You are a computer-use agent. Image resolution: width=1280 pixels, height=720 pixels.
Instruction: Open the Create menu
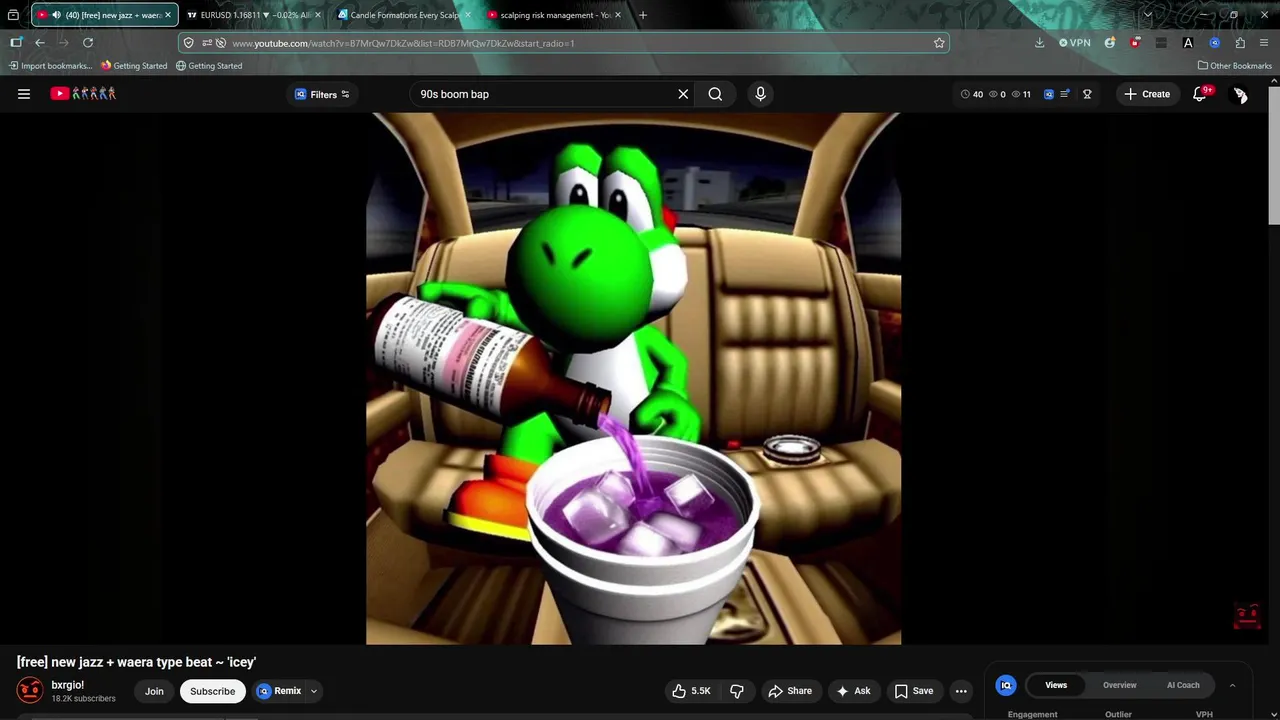click(1147, 94)
